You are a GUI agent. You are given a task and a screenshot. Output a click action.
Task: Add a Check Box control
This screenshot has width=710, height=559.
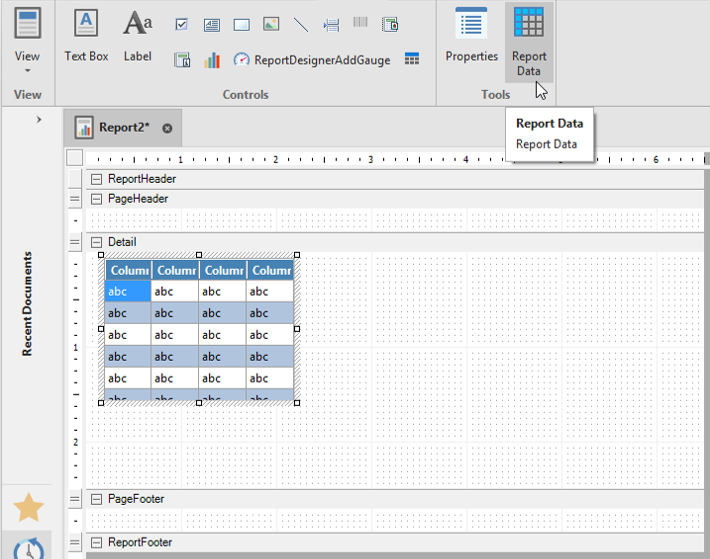pos(182,24)
